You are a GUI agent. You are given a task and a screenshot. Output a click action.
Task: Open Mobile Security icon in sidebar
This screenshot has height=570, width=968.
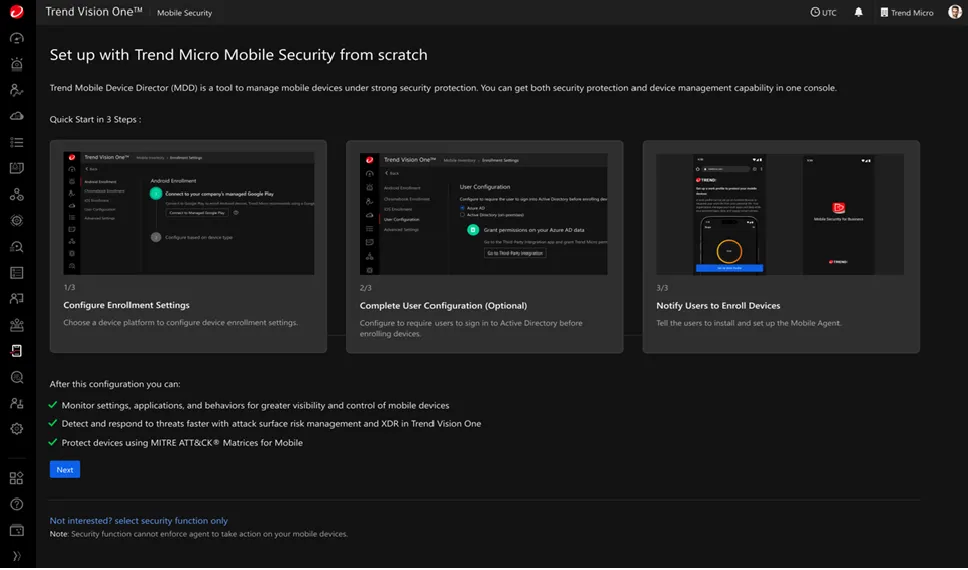click(x=16, y=351)
